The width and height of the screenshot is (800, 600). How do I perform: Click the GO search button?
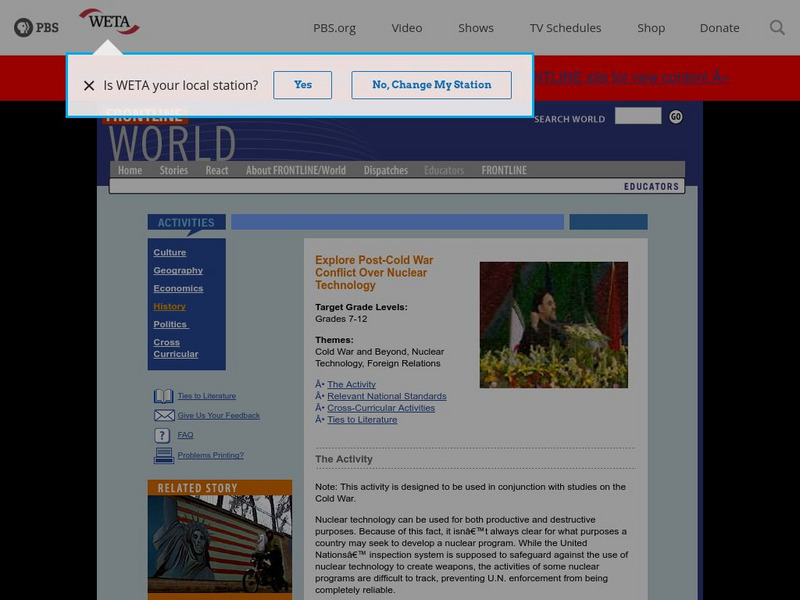(x=676, y=117)
